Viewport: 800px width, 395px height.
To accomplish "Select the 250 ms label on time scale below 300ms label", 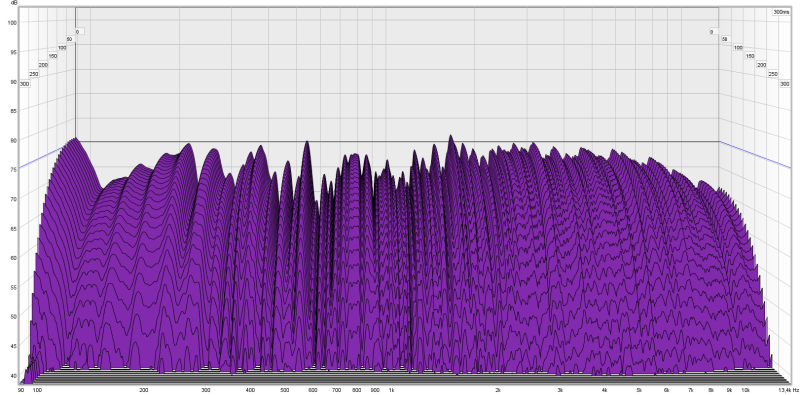I will click(773, 74).
